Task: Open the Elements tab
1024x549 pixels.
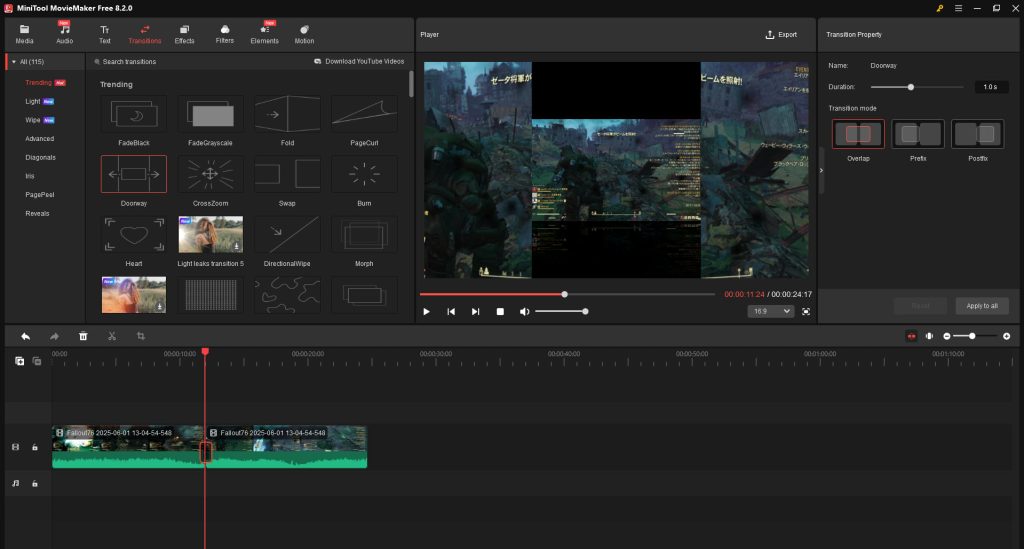Action: [x=264, y=34]
